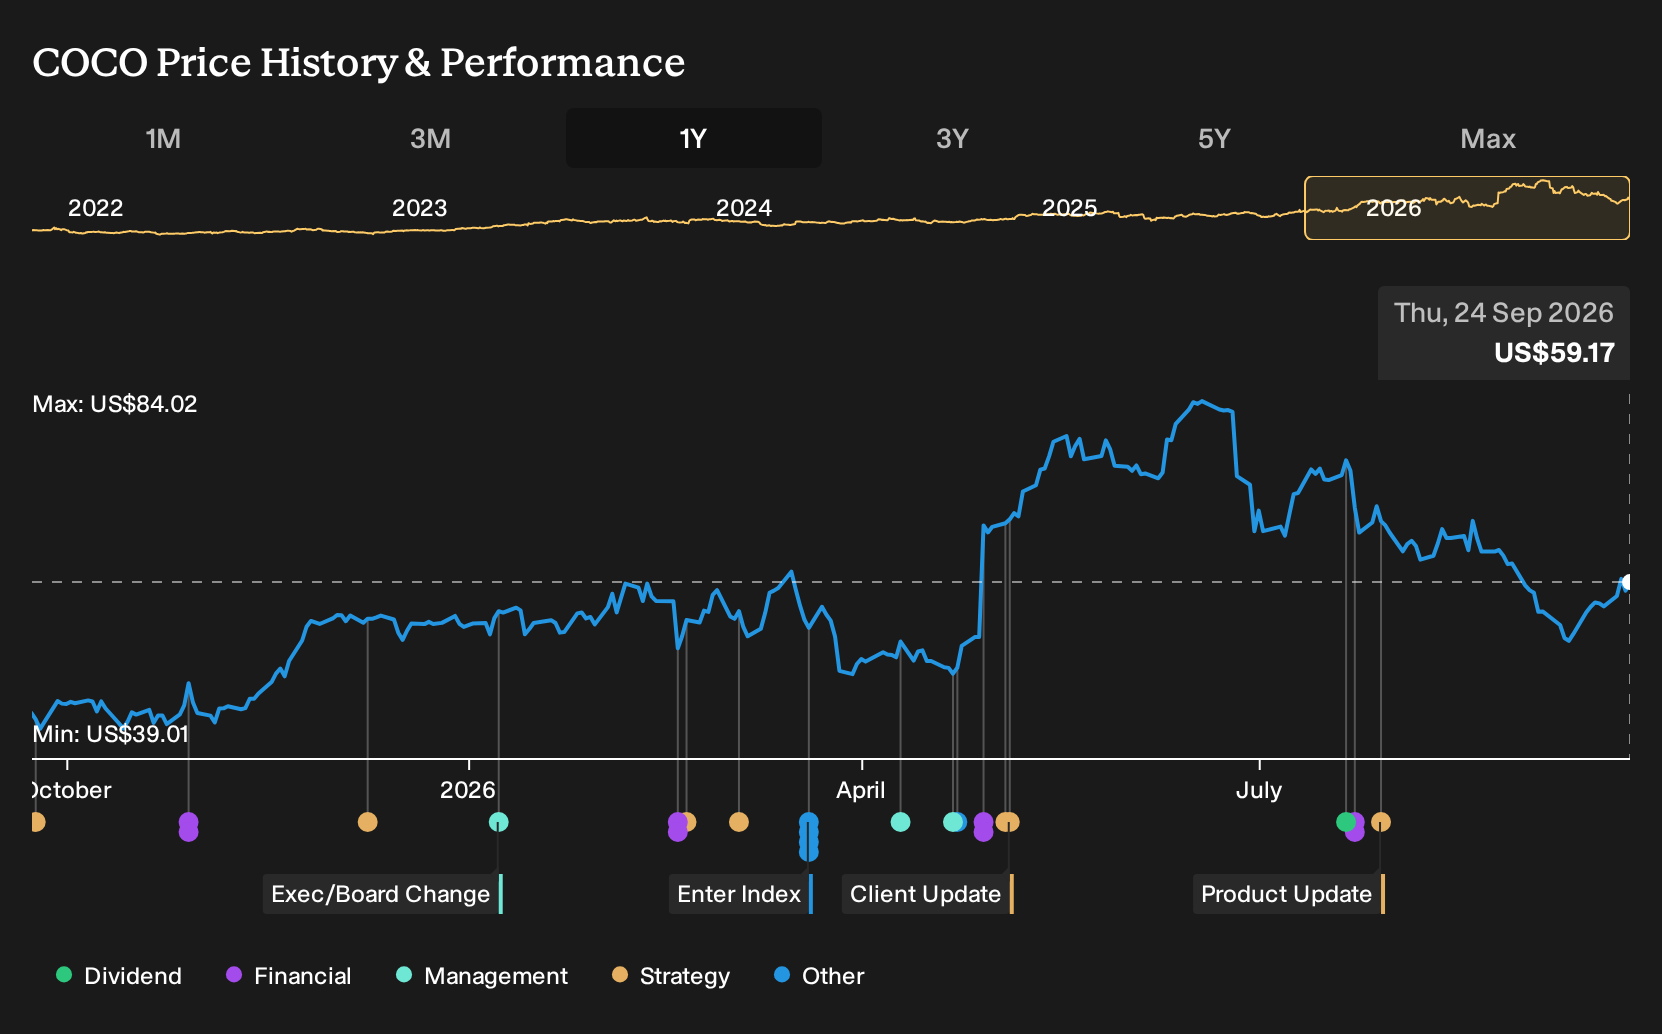Select the teal Management marker above Exec/Board Change
Screen dimensions: 1662x1034
pyautogui.click(x=498, y=822)
